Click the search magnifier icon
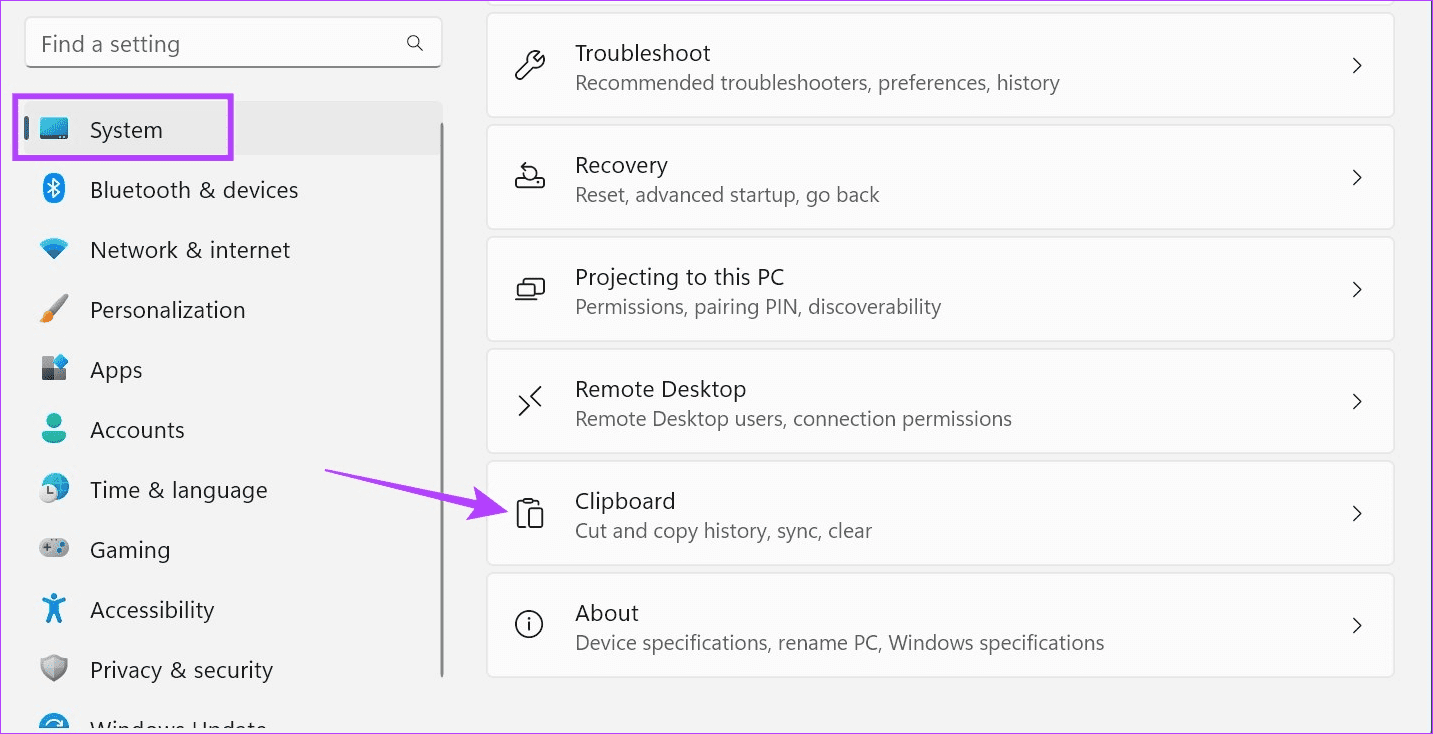Image resolution: width=1433 pixels, height=734 pixels. coord(415,43)
